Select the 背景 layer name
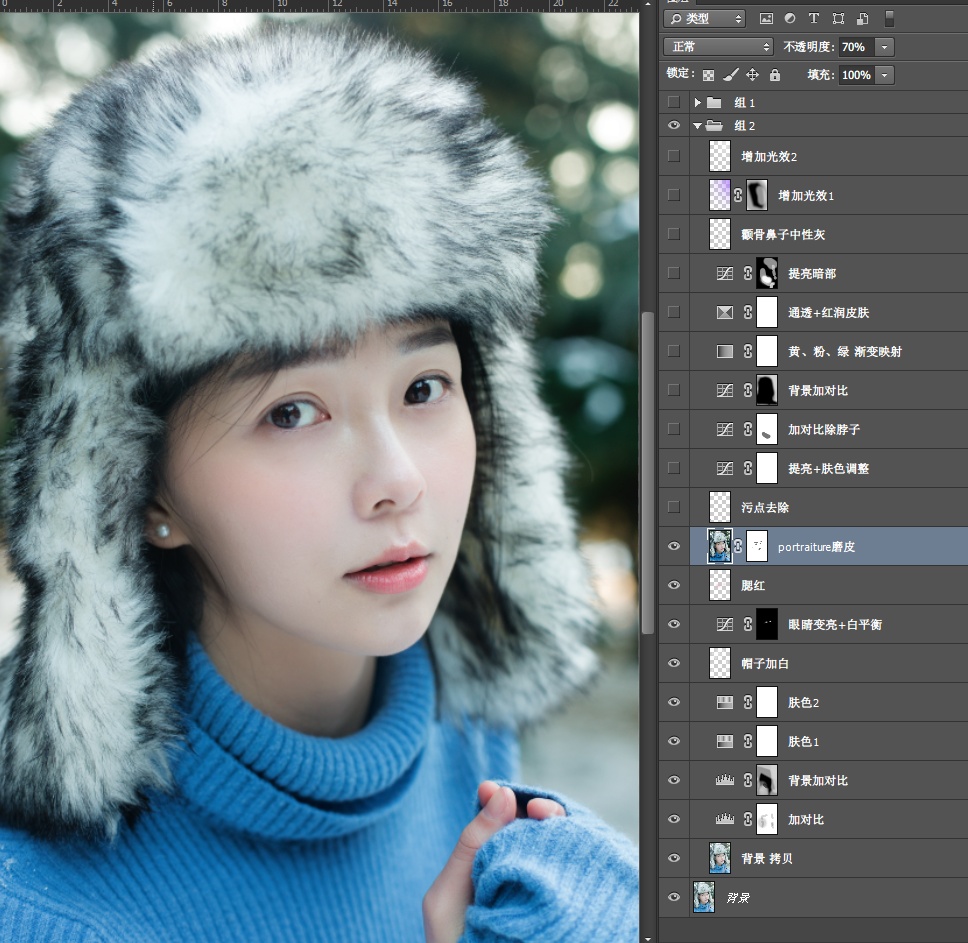Screen dimensions: 968x943 (738, 897)
